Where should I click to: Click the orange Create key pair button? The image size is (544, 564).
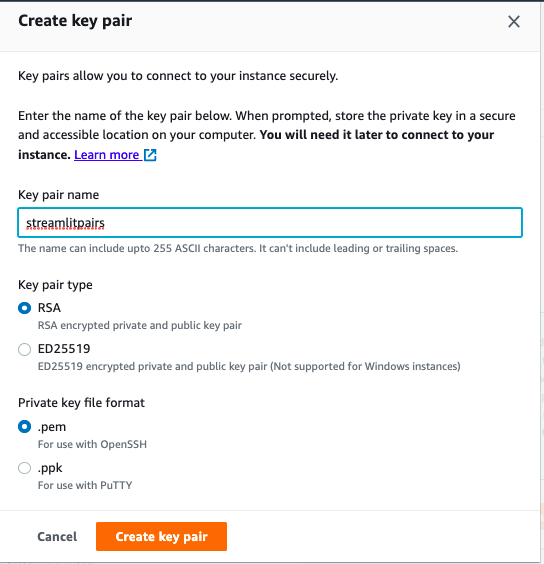[162, 536]
